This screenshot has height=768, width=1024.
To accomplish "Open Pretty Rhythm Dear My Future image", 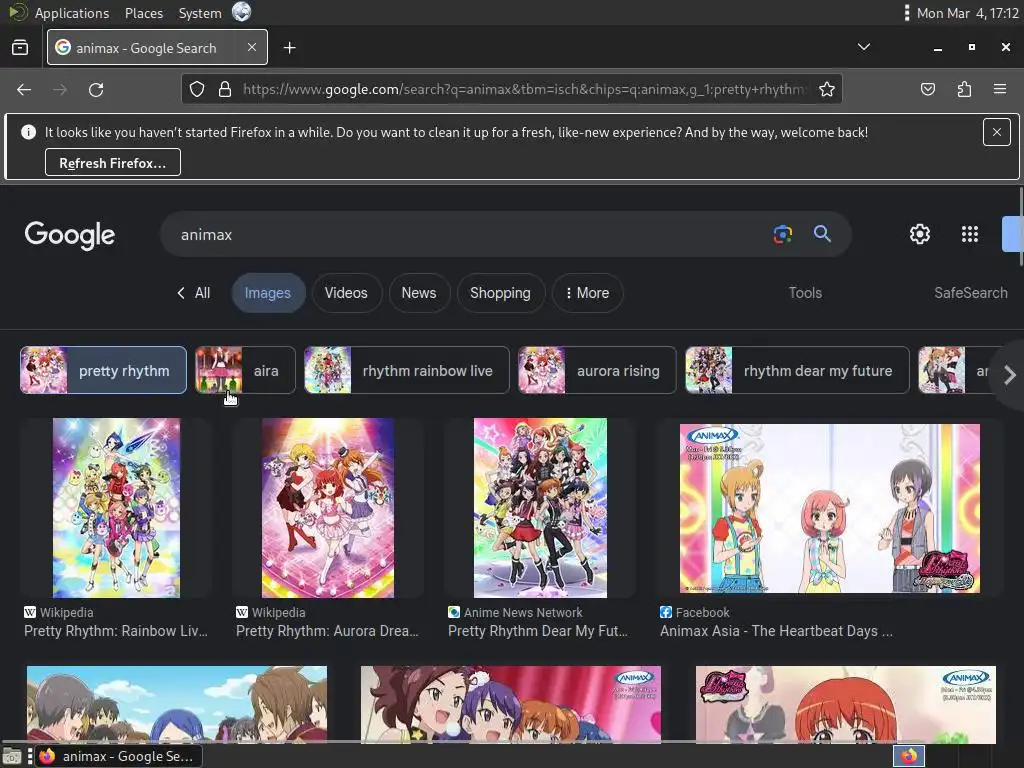I will point(540,508).
